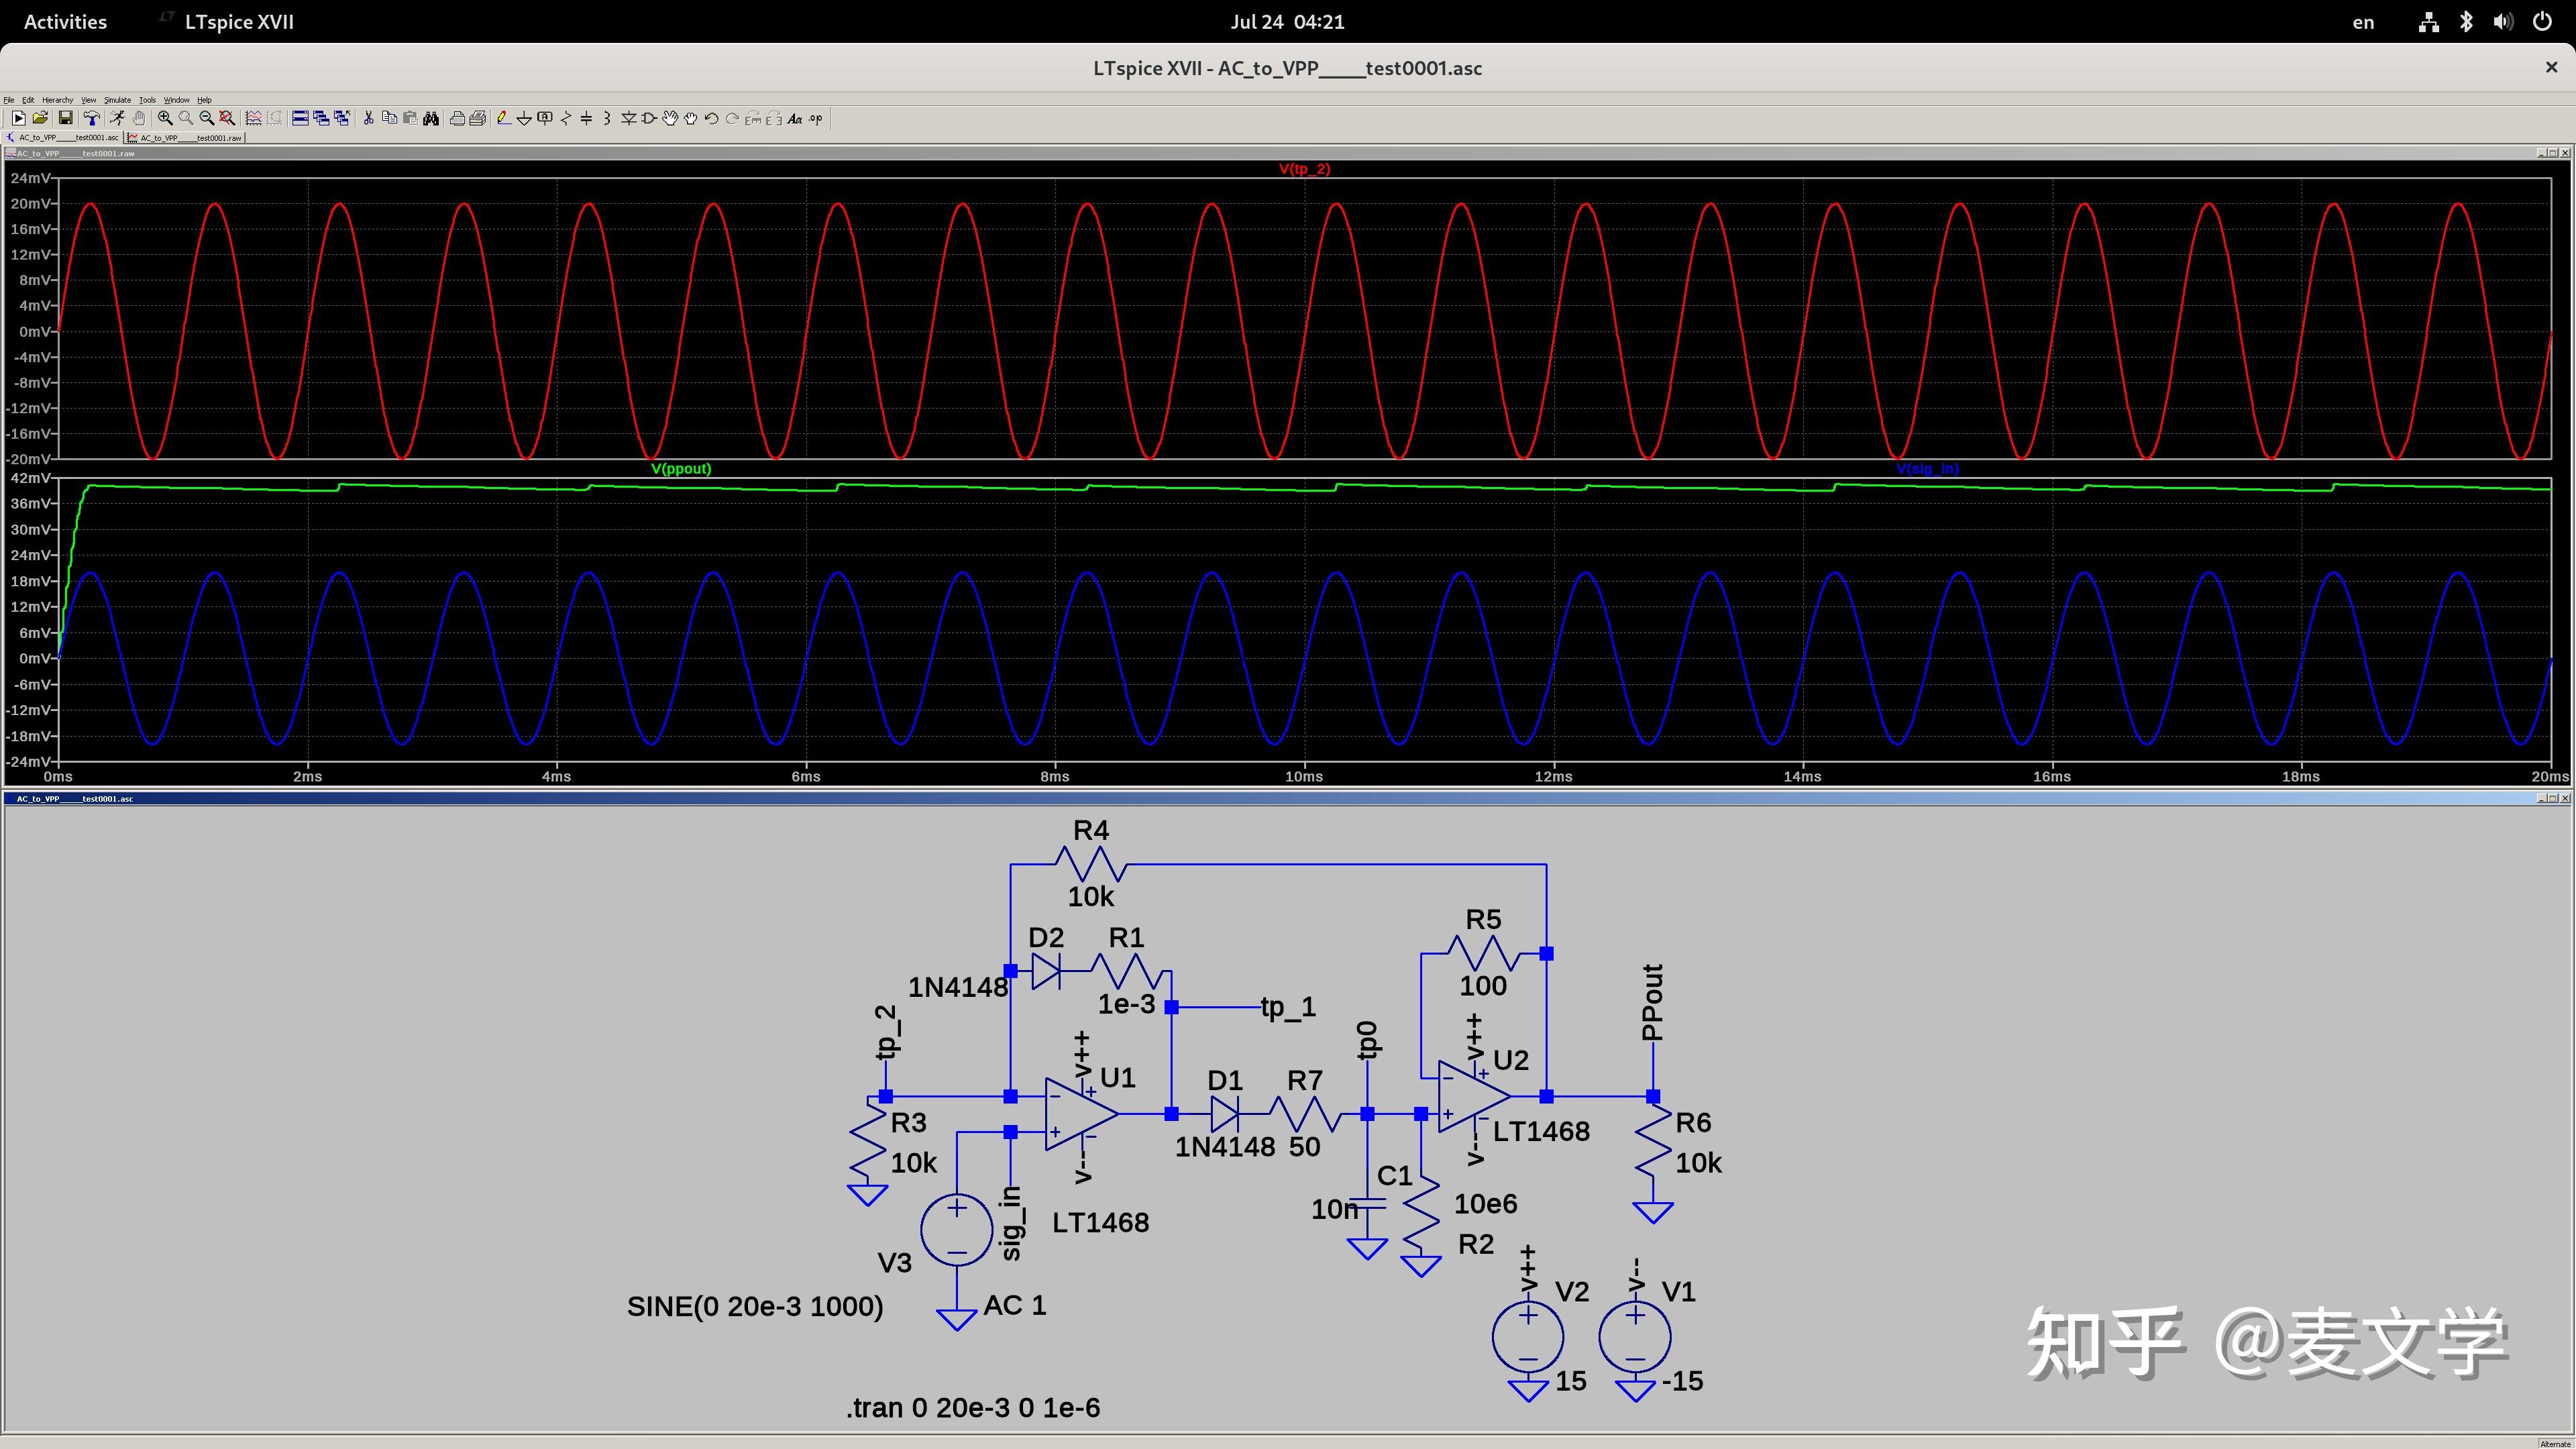Click the Cut scissors icon
Screen dimensions: 2576x1449
click(368, 118)
